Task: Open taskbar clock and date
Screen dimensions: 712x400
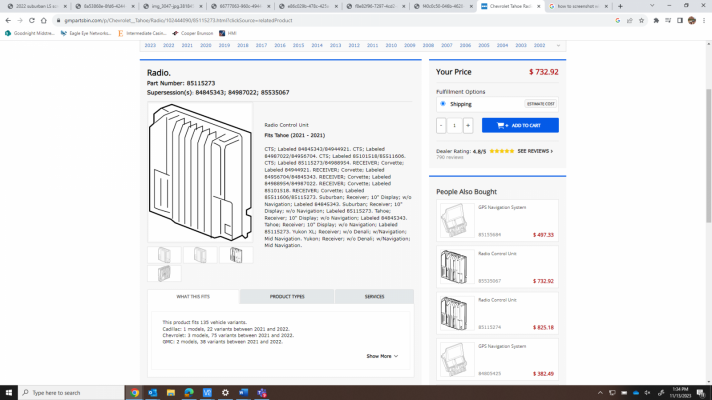Action: 680,393
